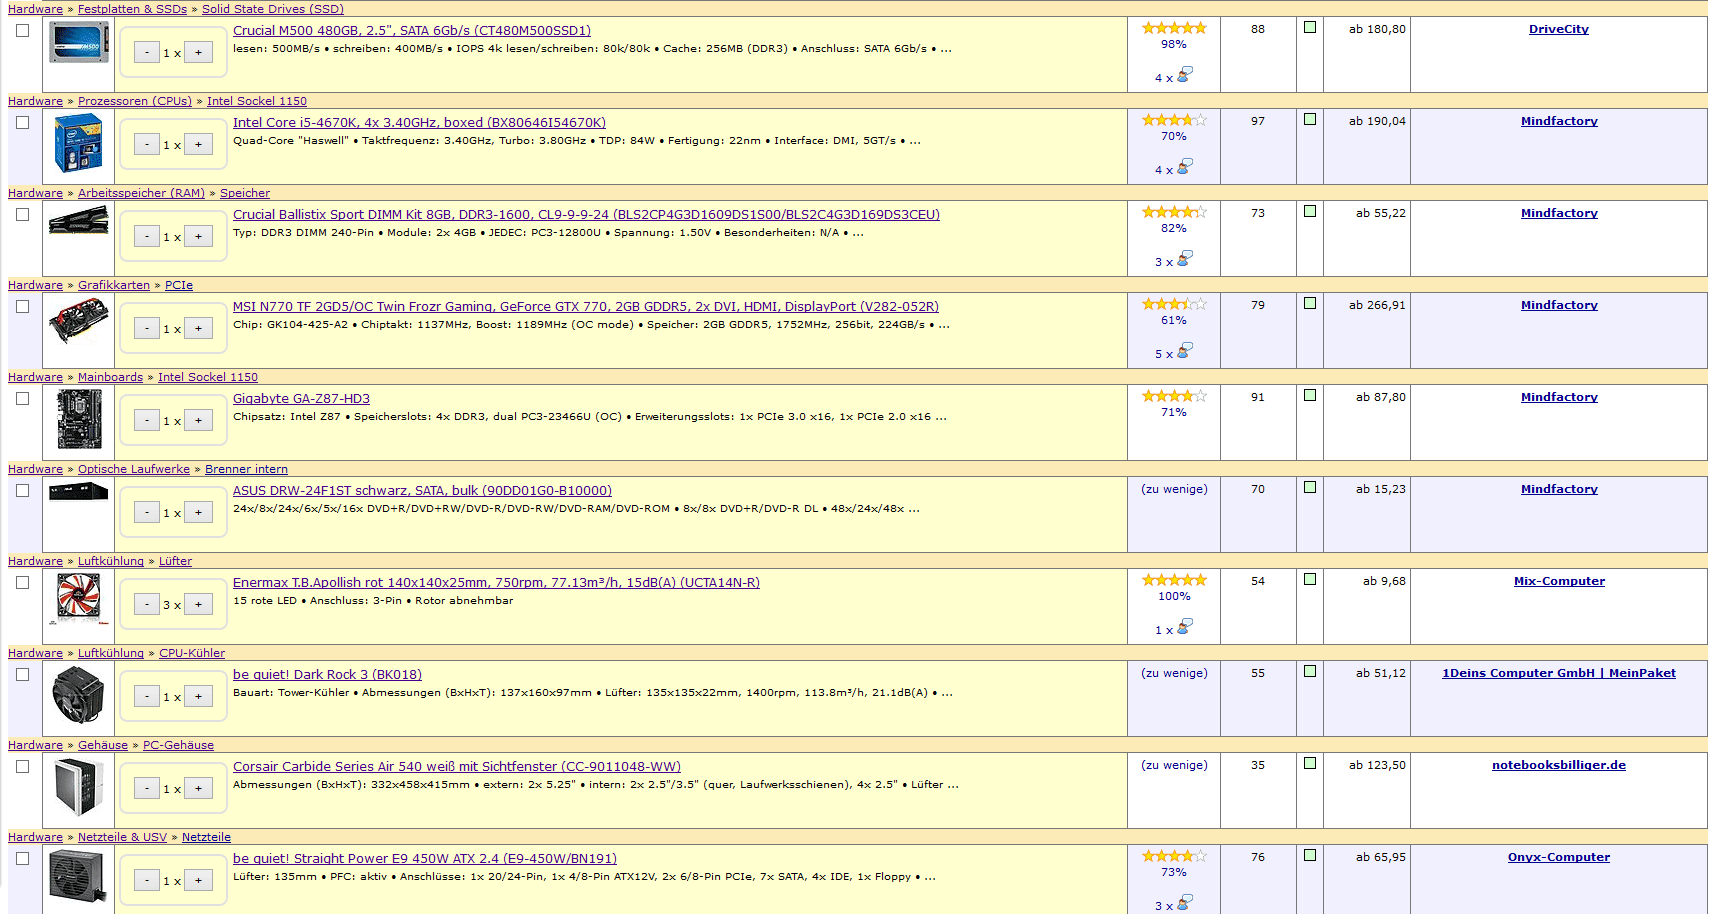Open Festplatten & SSDs breadcrumb
1711x914 pixels.
pyautogui.click(x=132, y=9)
